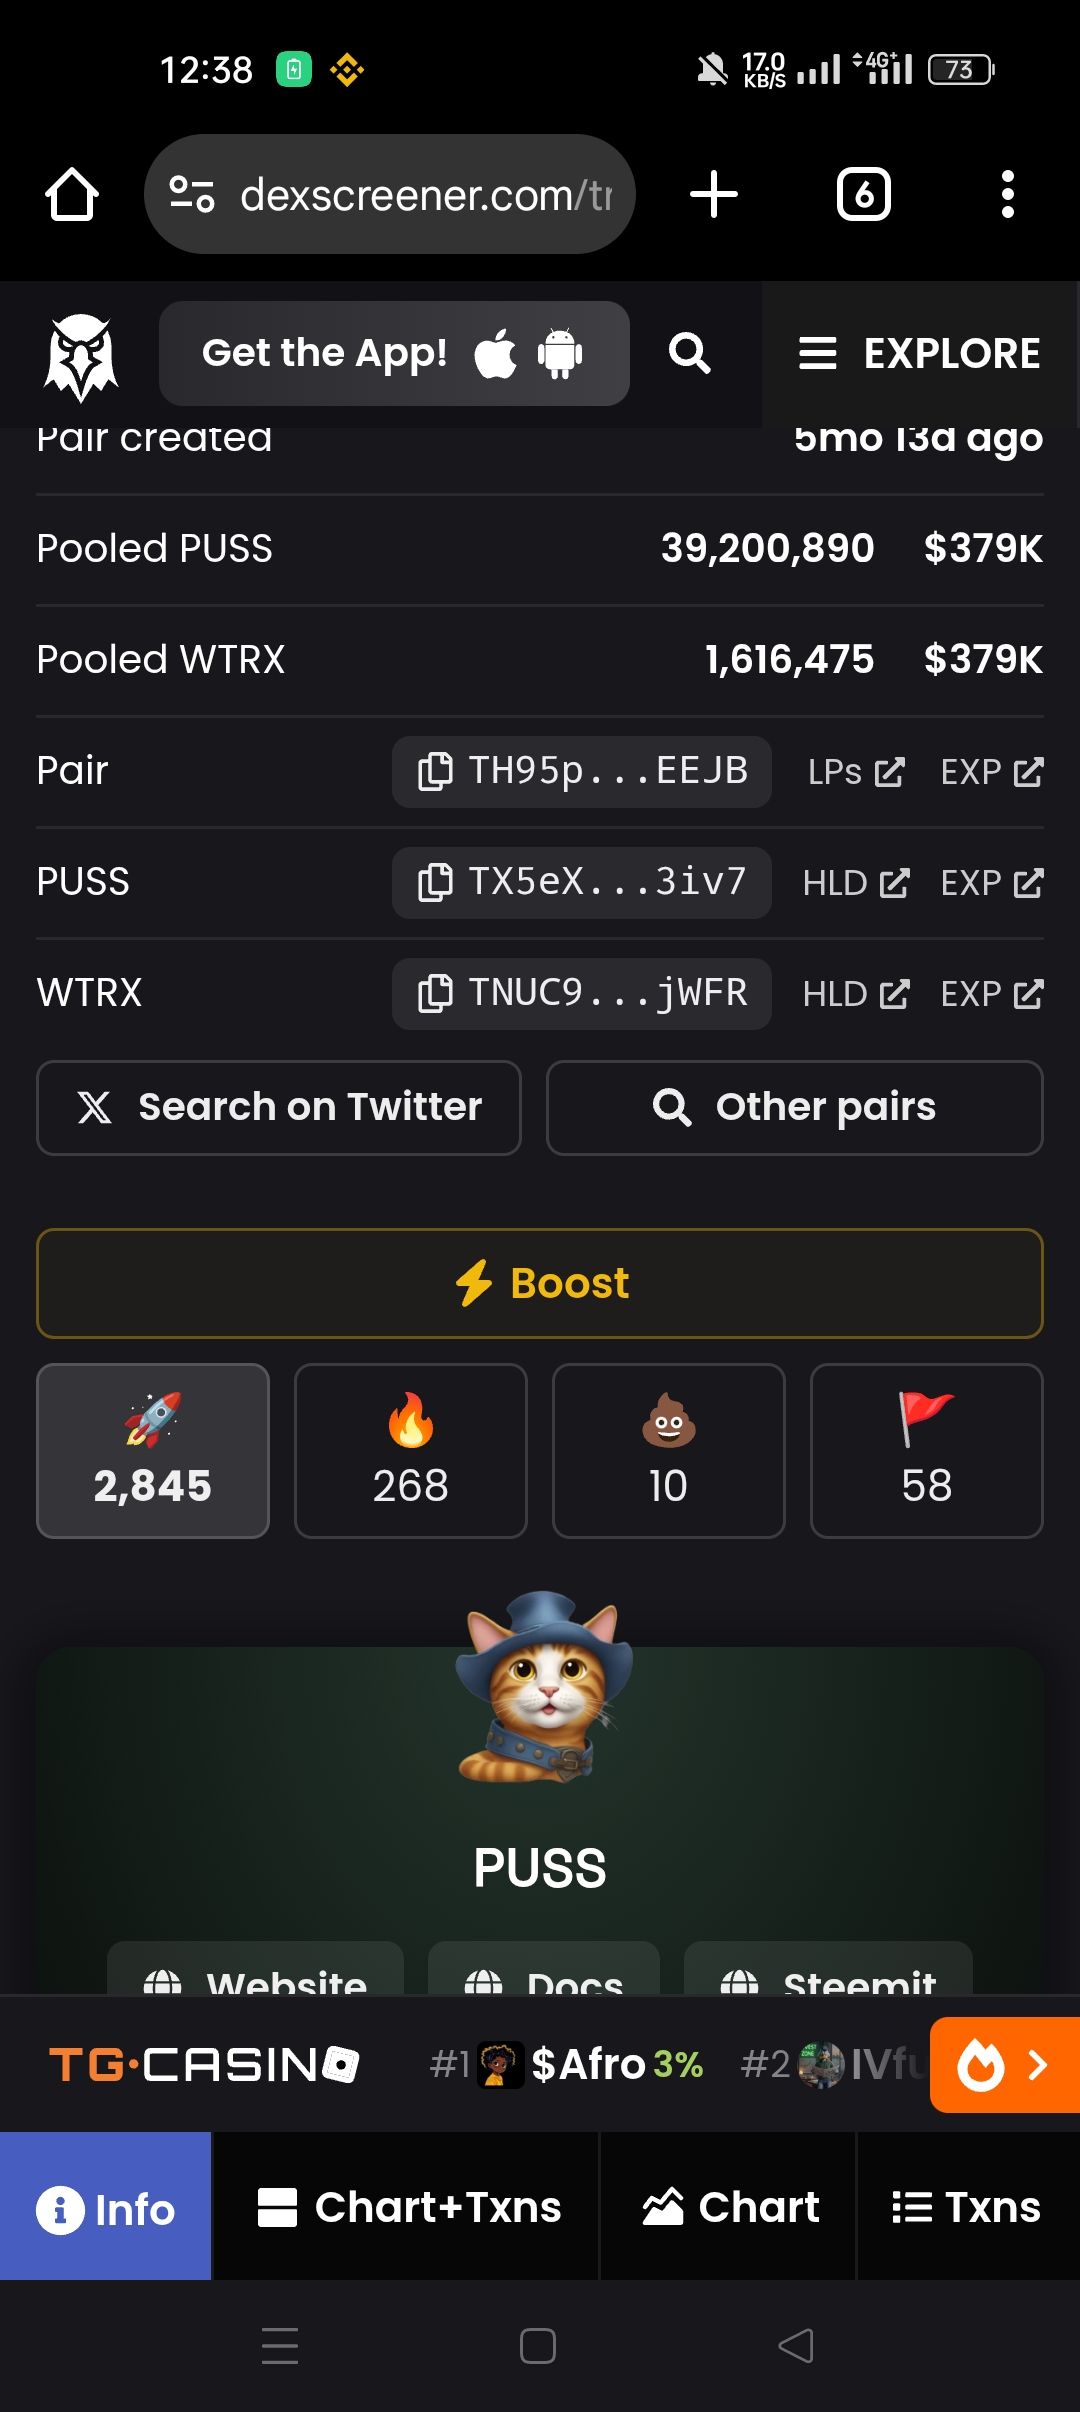Image resolution: width=1080 pixels, height=2412 pixels.
Task: Open the tab switcher showing 6
Action: pyautogui.click(x=864, y=194)
